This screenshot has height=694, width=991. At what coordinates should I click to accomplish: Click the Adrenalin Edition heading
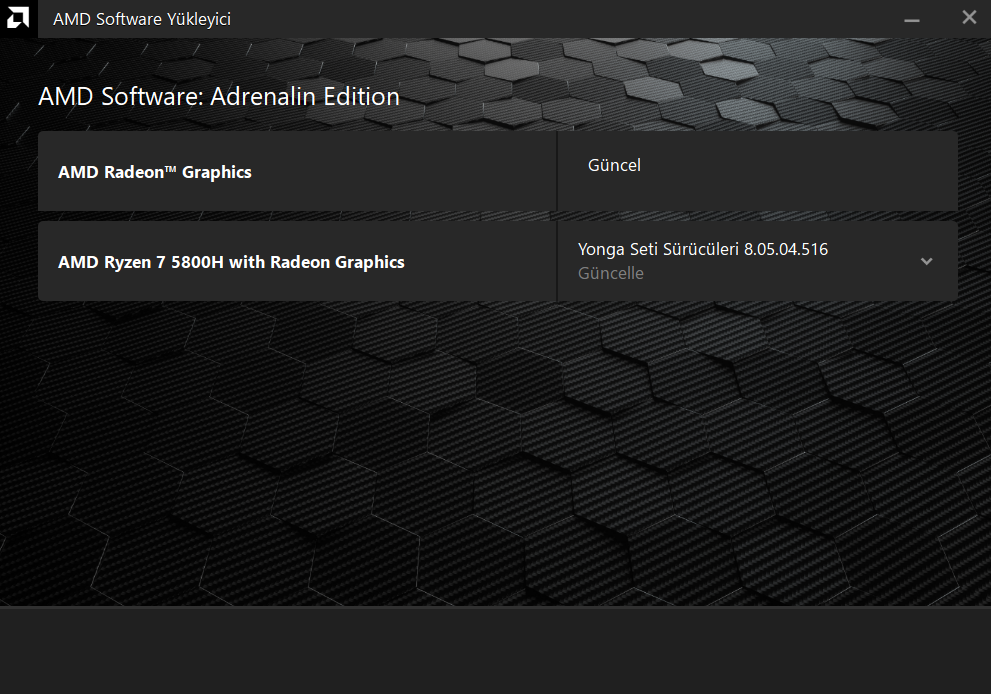(305, 97)
